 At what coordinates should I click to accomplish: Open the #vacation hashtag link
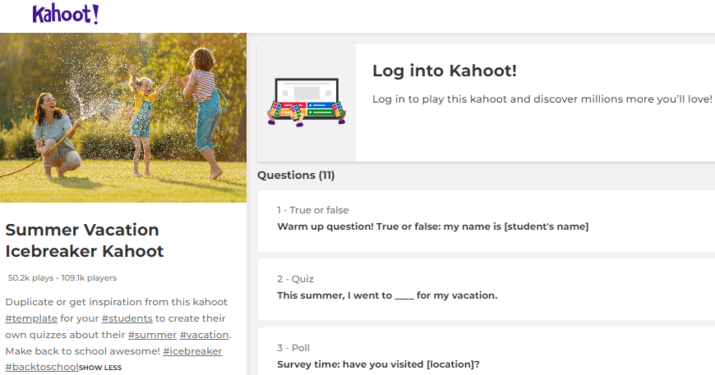tap(204, 335)
